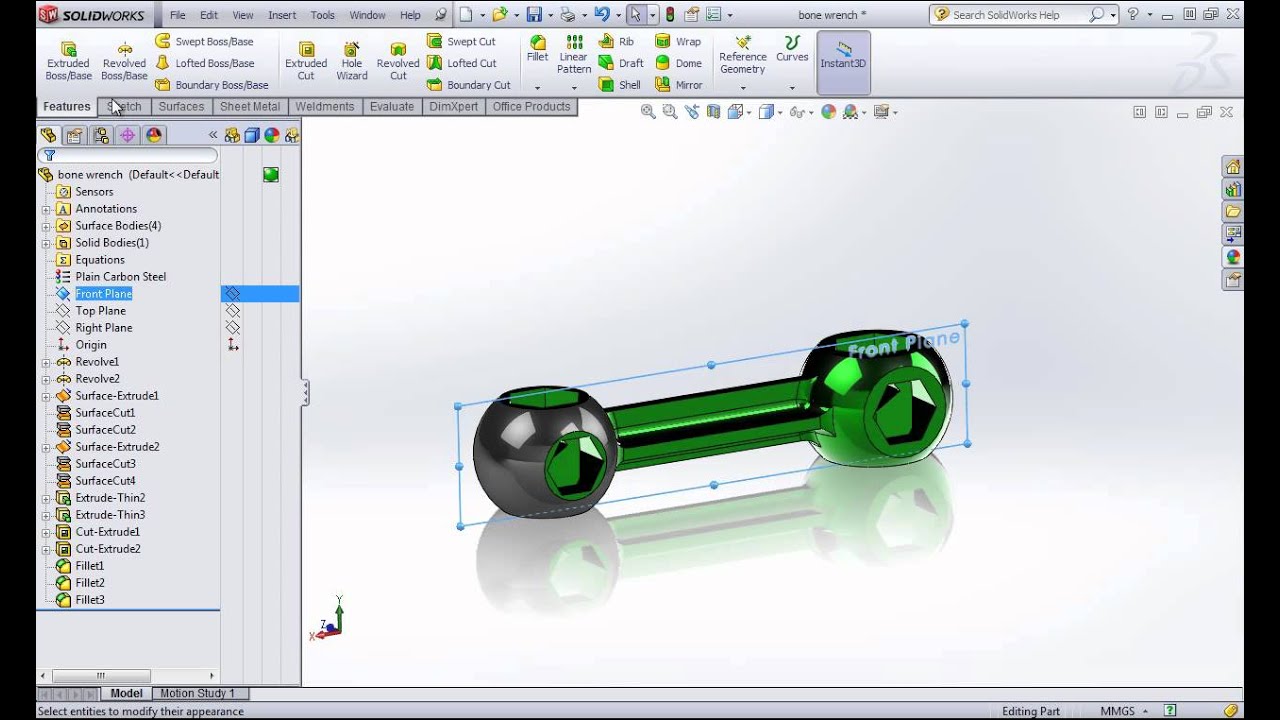This screenshot has width=1280, height=720.
Task: Select the Revolved Cut tool
Action: click(398, 61)
